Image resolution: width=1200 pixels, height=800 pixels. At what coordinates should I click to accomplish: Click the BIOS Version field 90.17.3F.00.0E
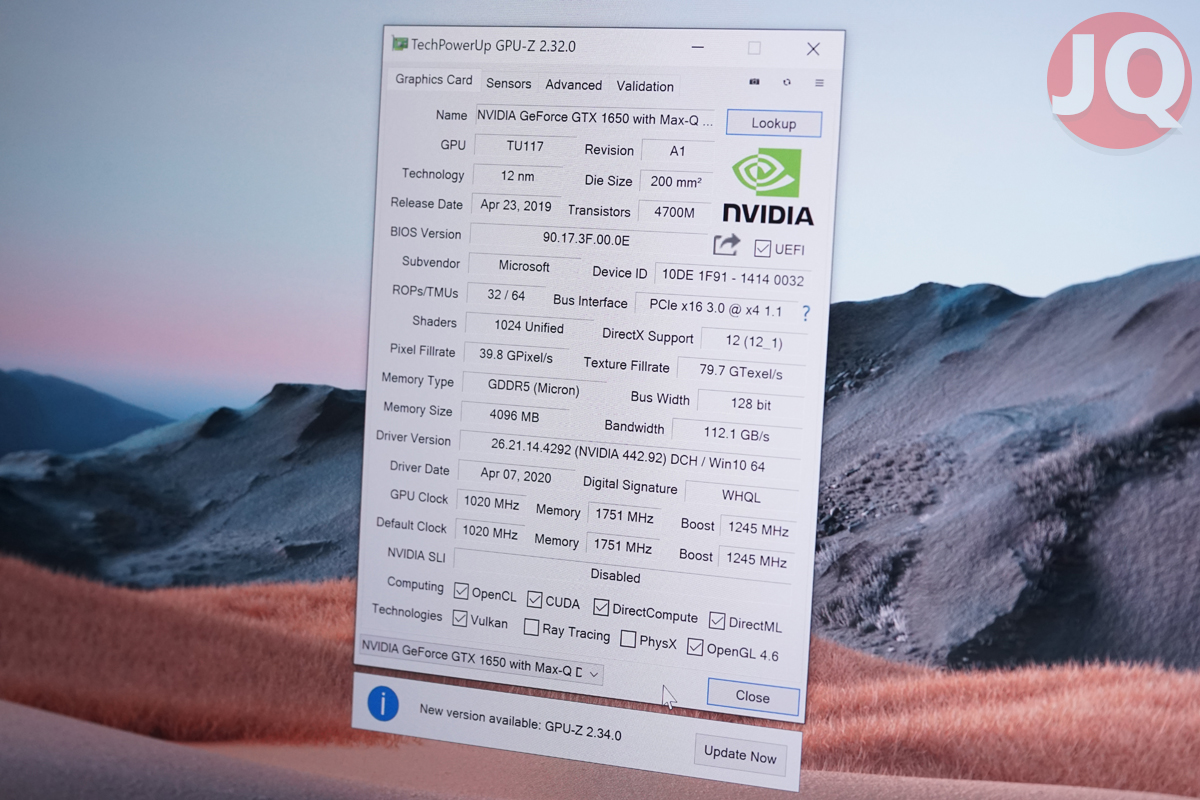[588, 239]
